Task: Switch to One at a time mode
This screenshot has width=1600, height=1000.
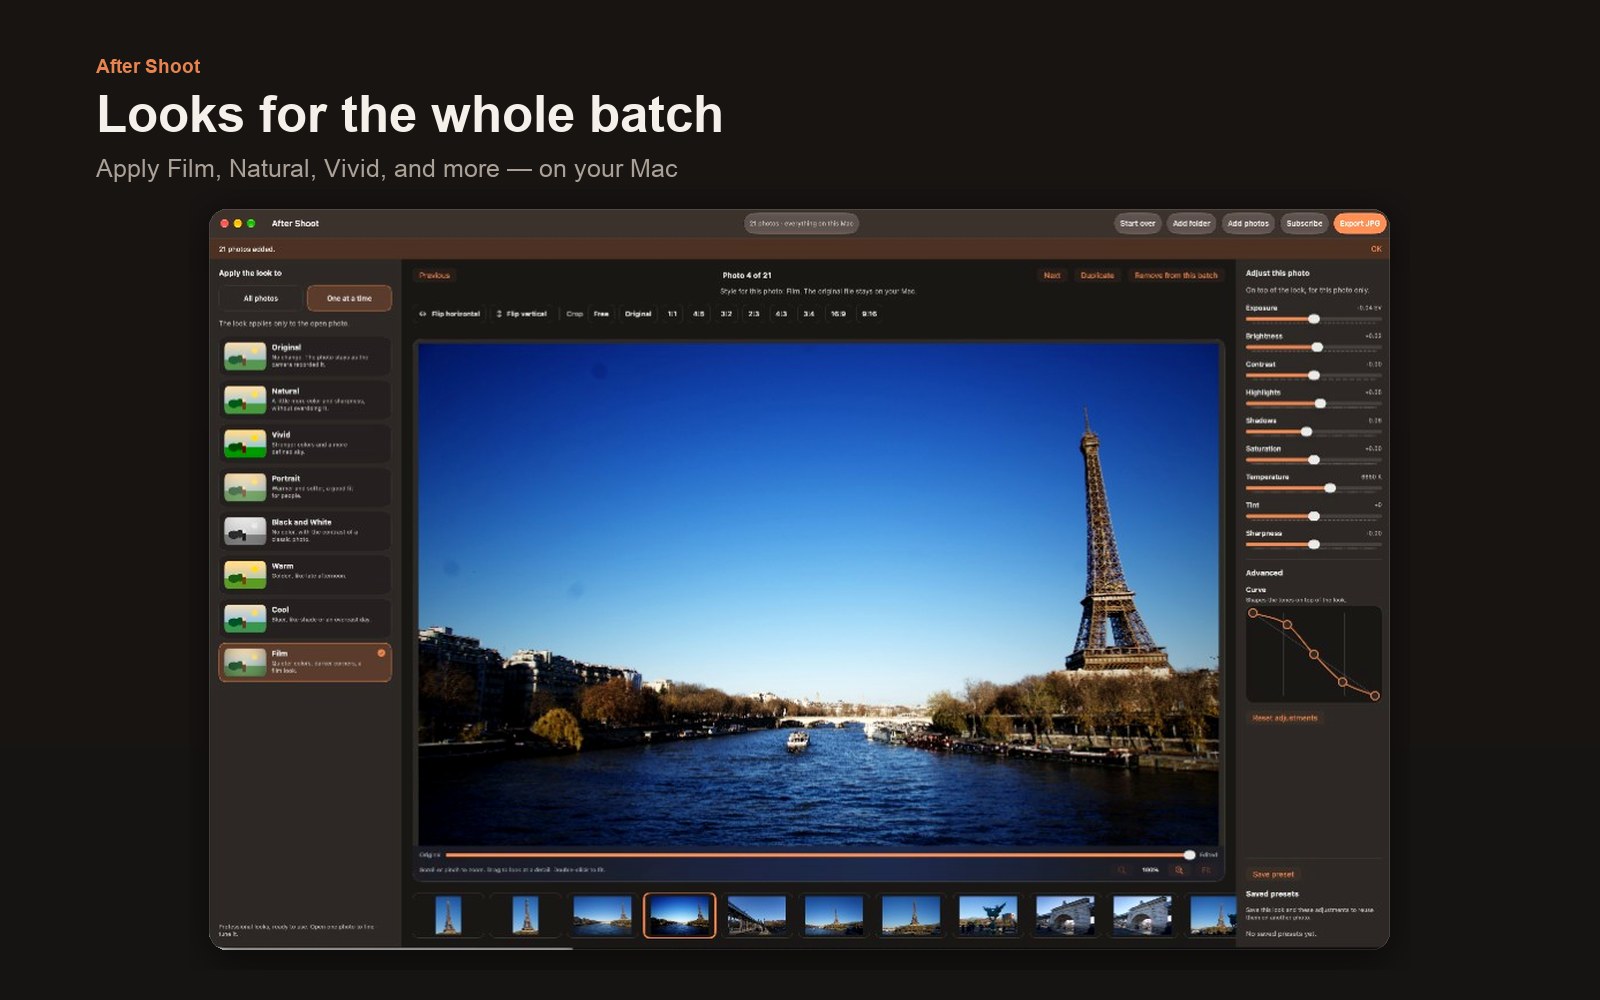Action: (x=349, y=298)
